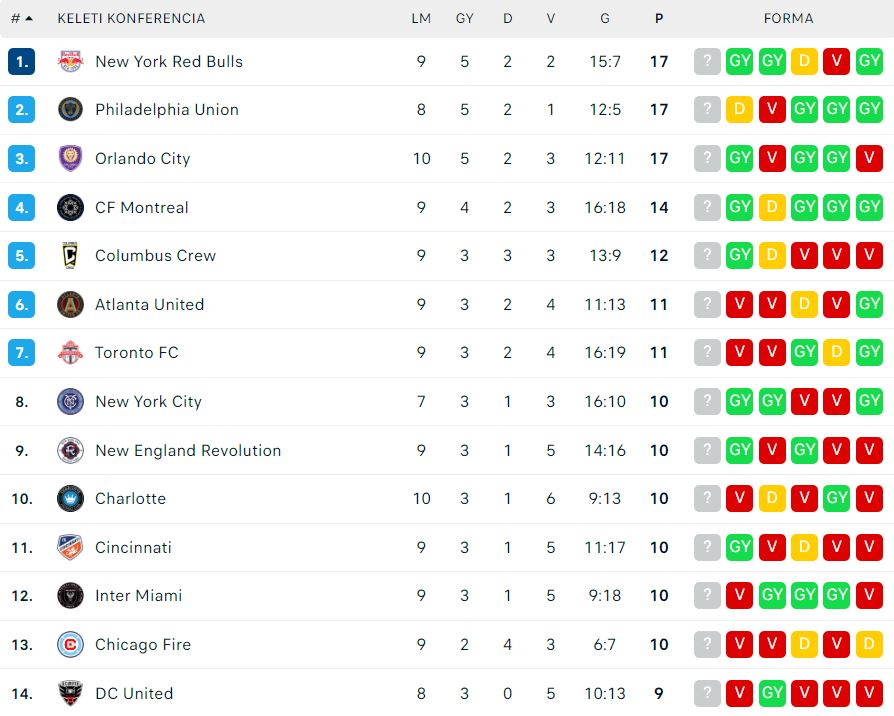This screenshot has height=716, width=894.
Task: Click the Inter Miami badge icon
Action: pyautogui.click(x=71, y=596)
